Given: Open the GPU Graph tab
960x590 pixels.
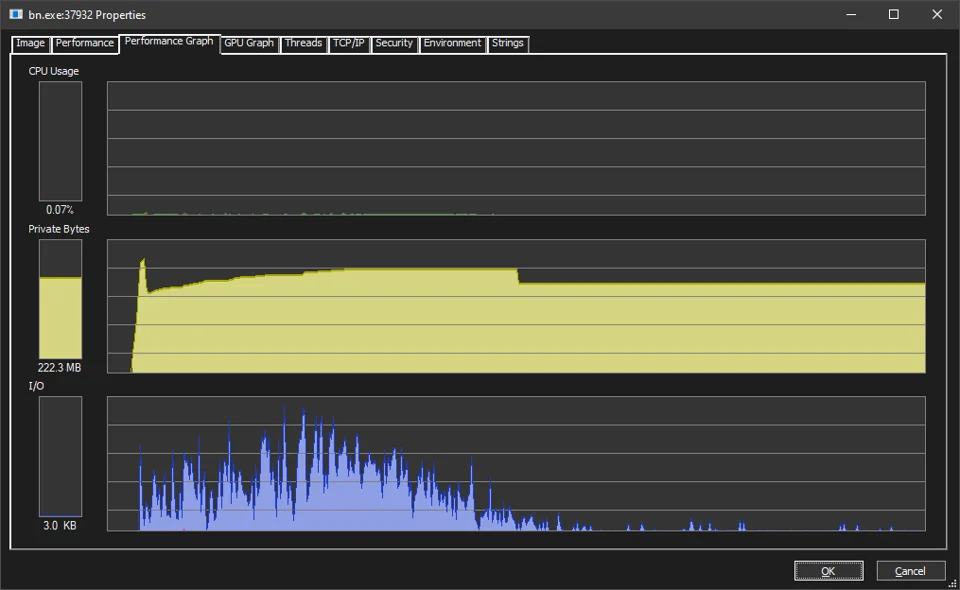Looking at the screenshot, I should coord(249,43).
